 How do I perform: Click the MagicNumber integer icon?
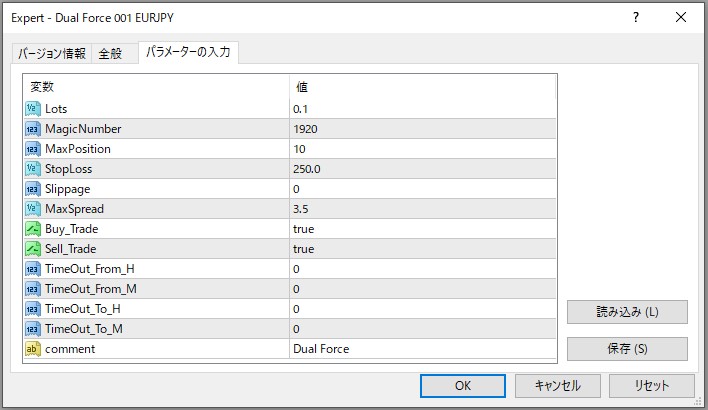click(x=32, y=128)
